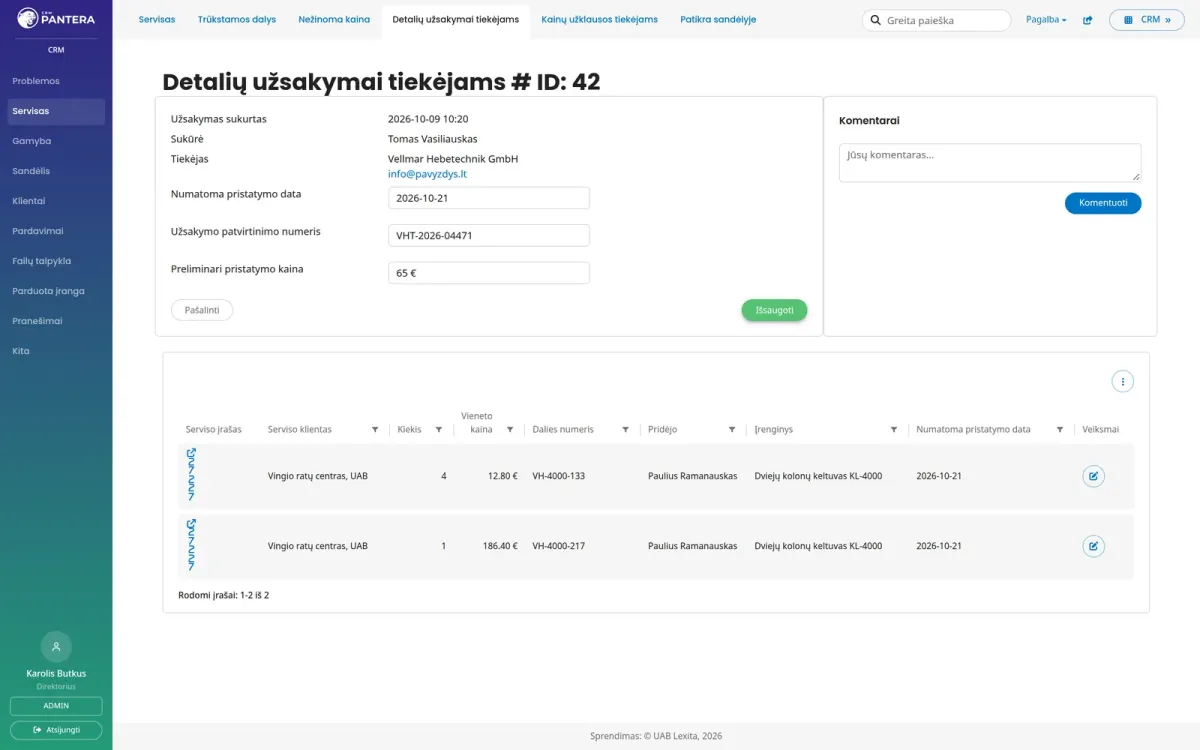Open supplier email info@pavyzdys.lt

click(427, 174)
